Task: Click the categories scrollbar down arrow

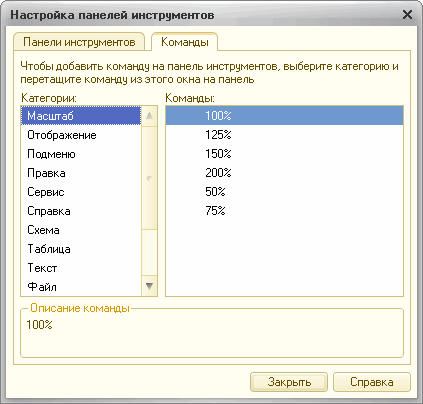Action: tap(149, 286)
